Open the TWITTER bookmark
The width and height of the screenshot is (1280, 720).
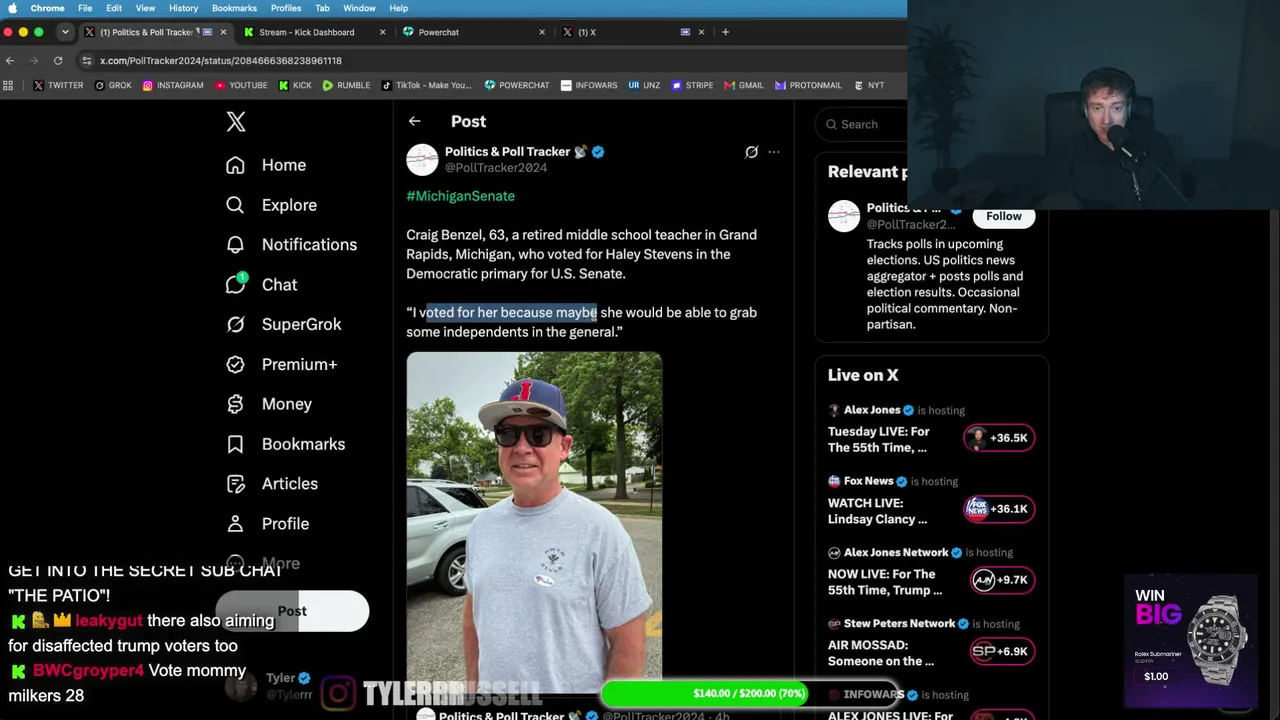(x=58, y=85)
